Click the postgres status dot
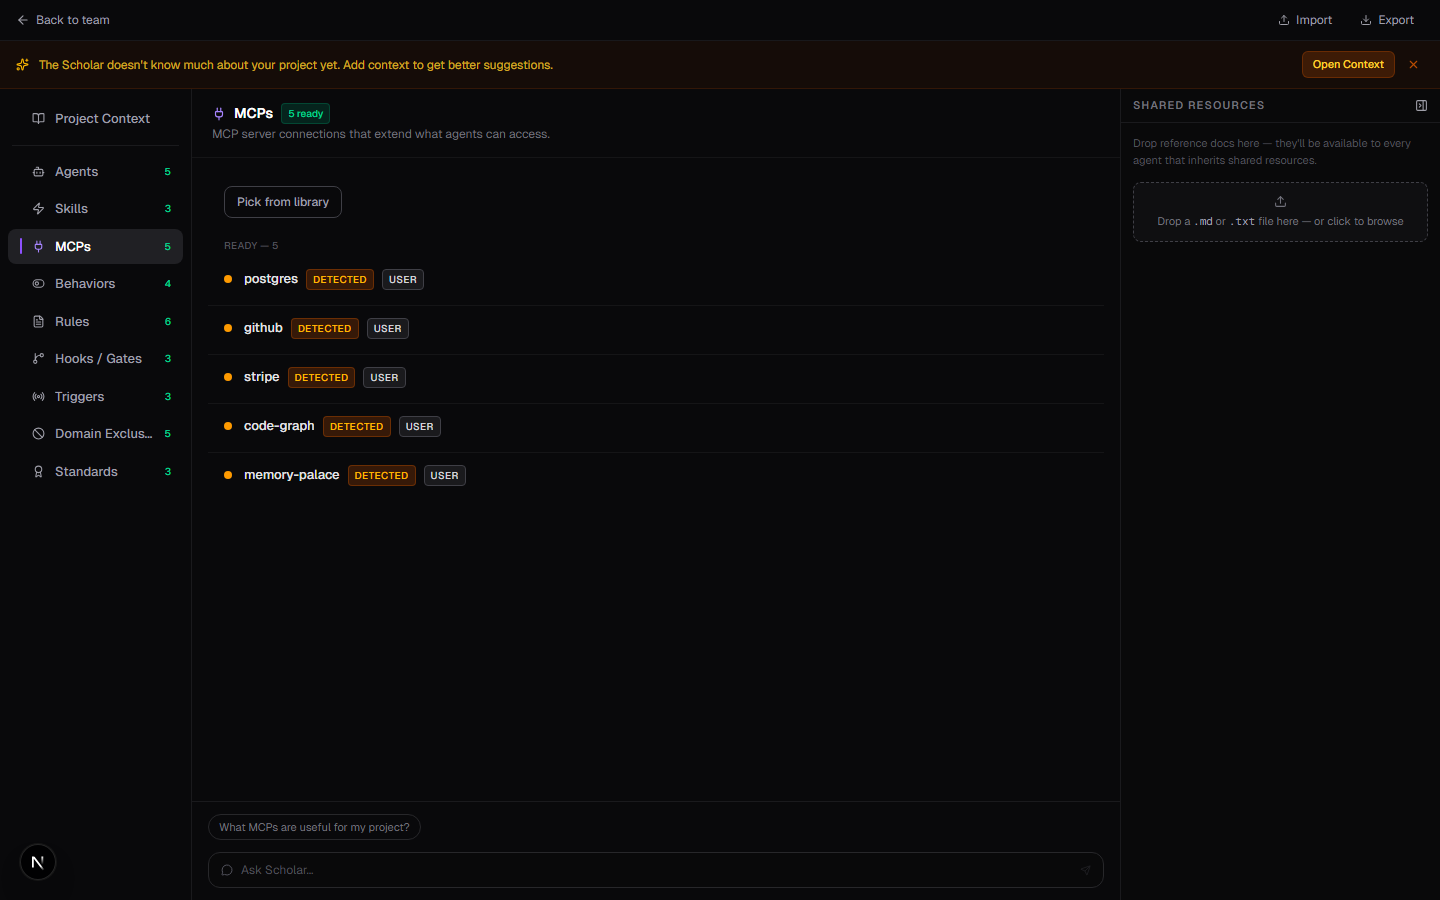 pos(228,279)
